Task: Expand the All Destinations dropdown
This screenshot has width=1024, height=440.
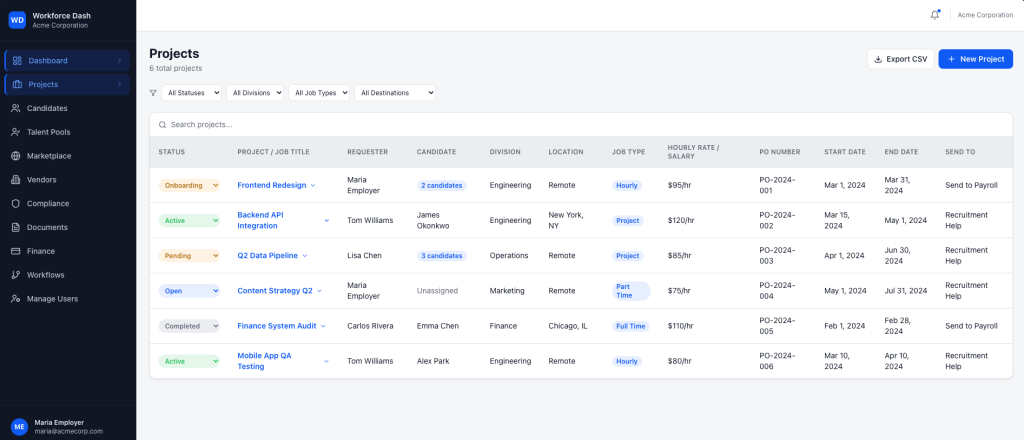Action: click(396, 93)
